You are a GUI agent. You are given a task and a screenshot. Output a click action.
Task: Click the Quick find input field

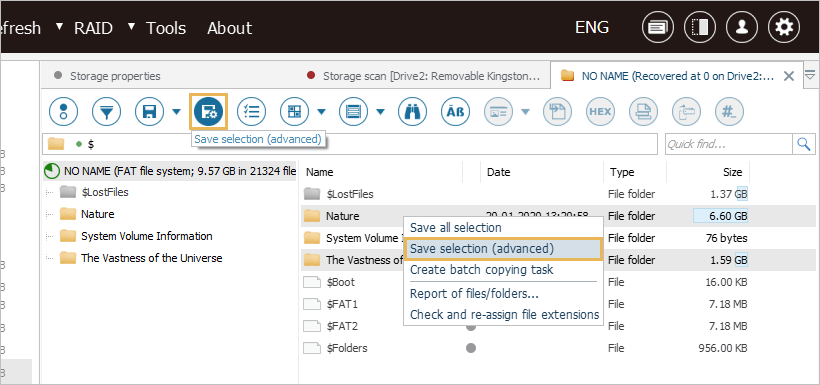(x=728, y=144)
